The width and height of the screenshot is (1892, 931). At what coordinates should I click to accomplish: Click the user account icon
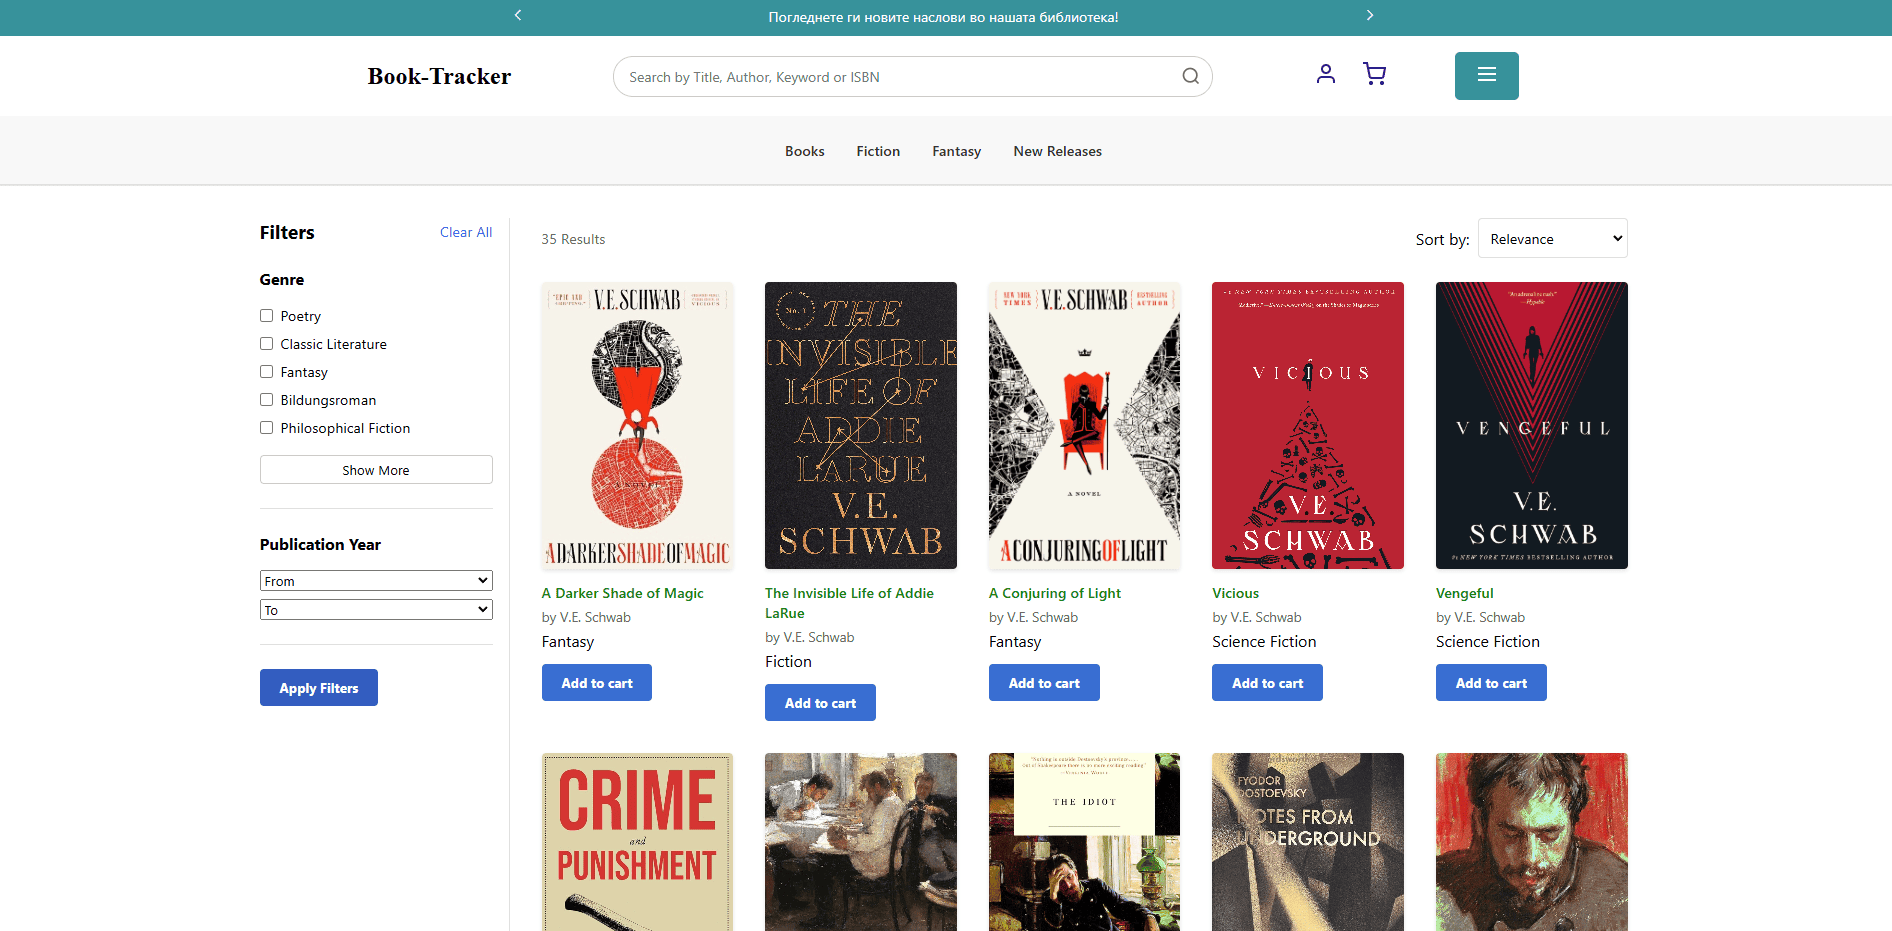click(x=1325, y=74)
